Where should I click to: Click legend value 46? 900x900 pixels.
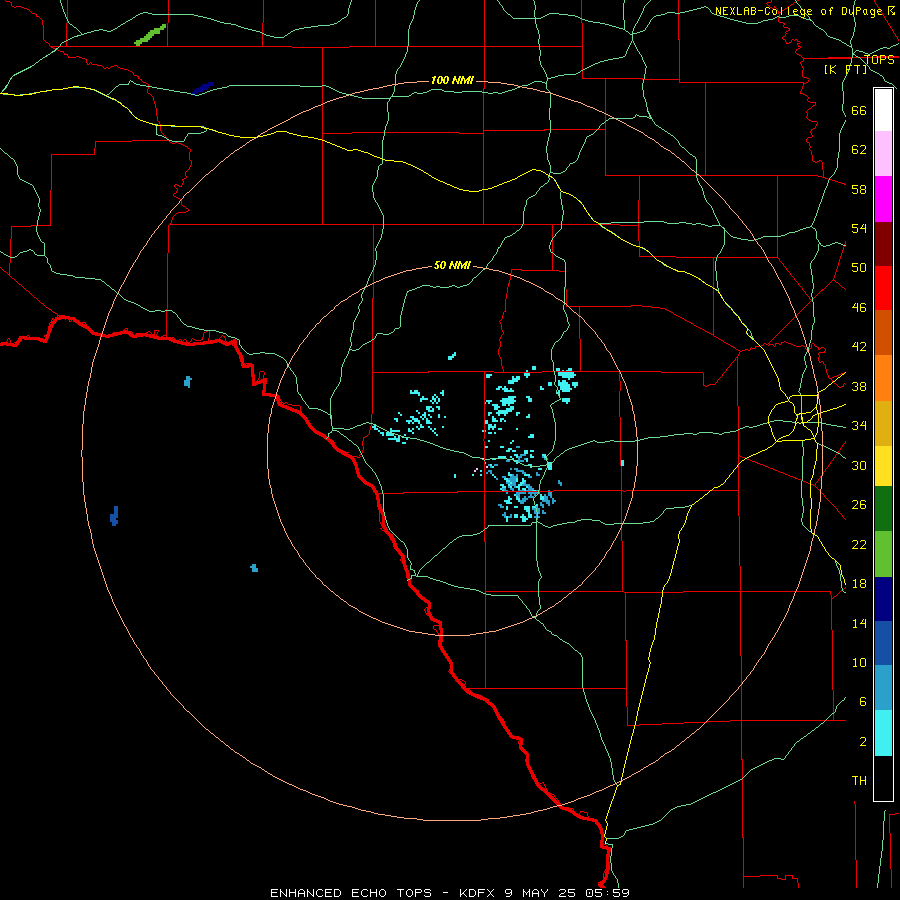[859, 308]
